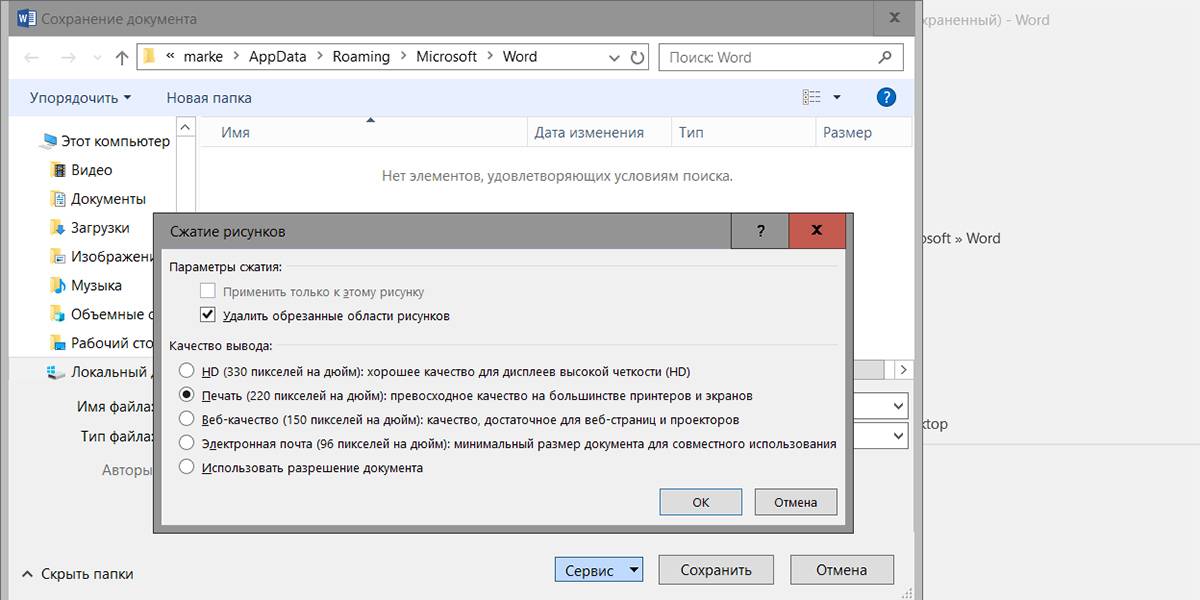Close the Сжатие рисунков dialog
This screenshot has height=600, width=1200.
click(817, 231)
